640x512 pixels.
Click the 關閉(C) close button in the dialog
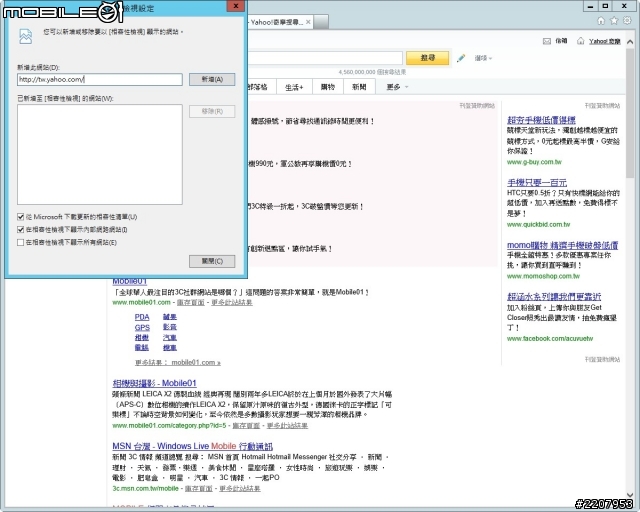click(212, 261)
